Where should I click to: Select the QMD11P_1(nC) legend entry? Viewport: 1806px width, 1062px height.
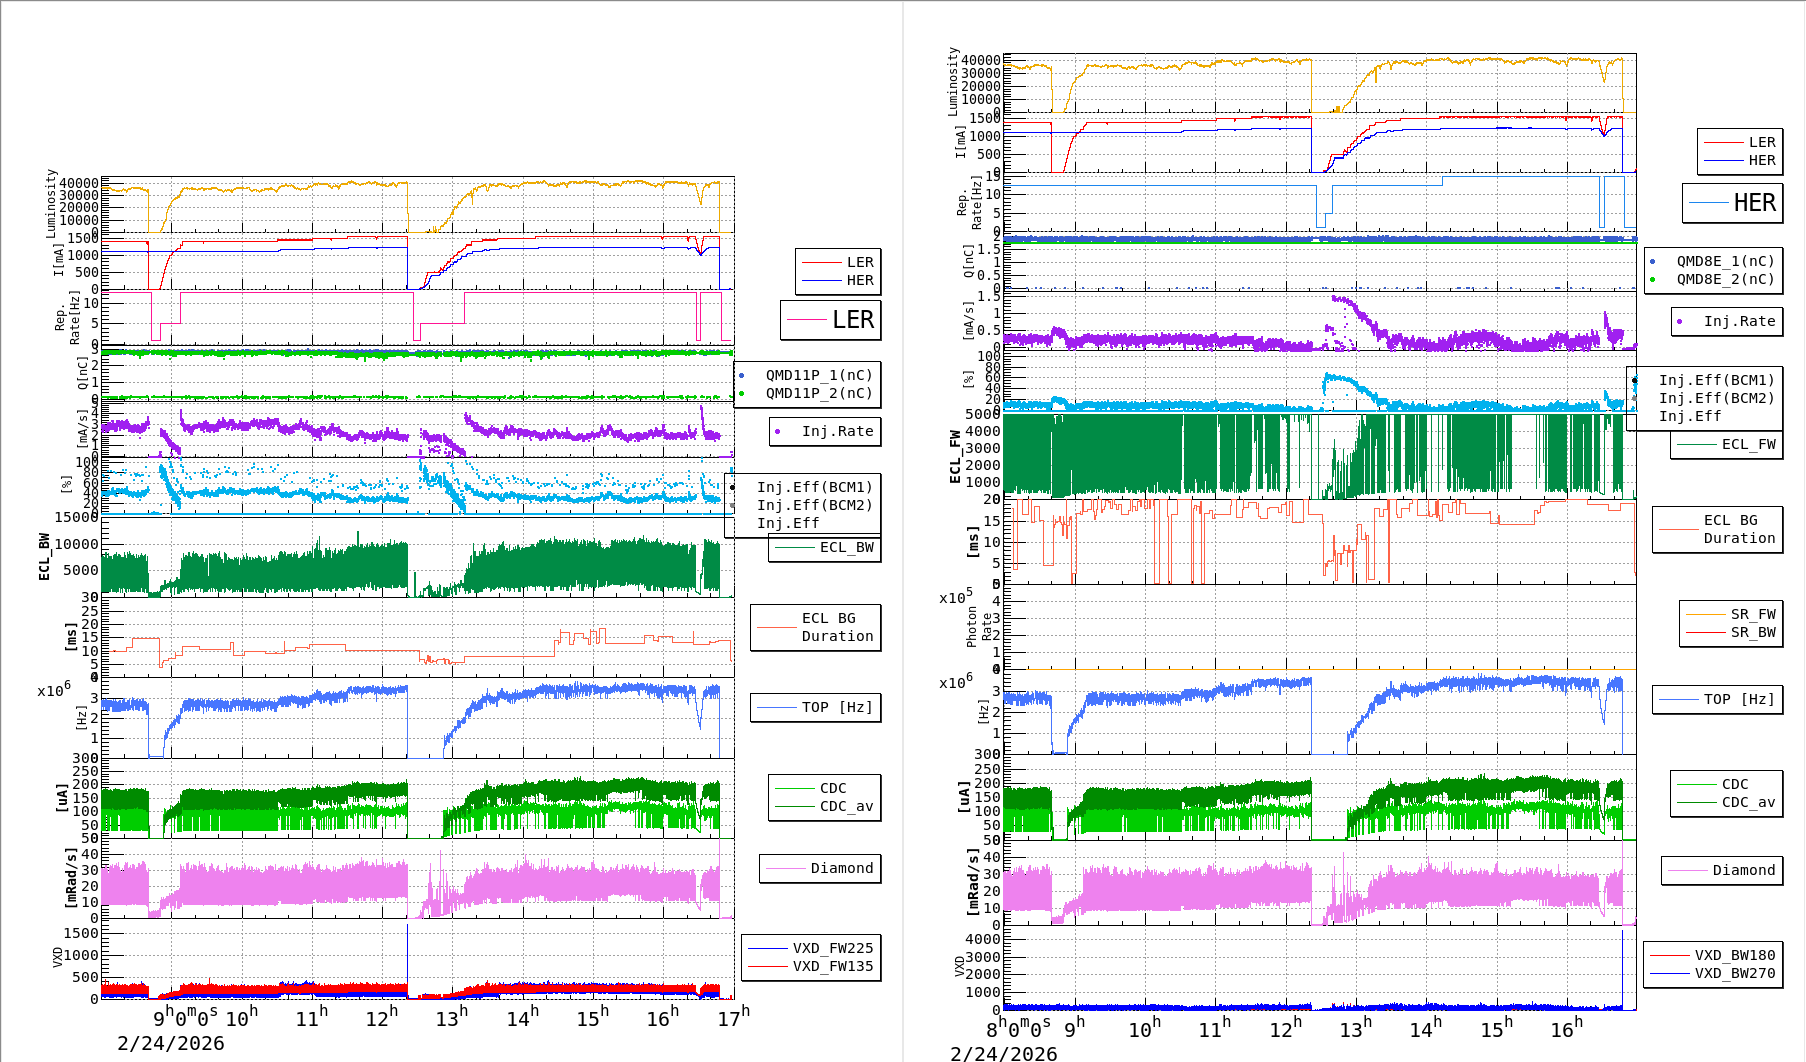pos(818,375)
